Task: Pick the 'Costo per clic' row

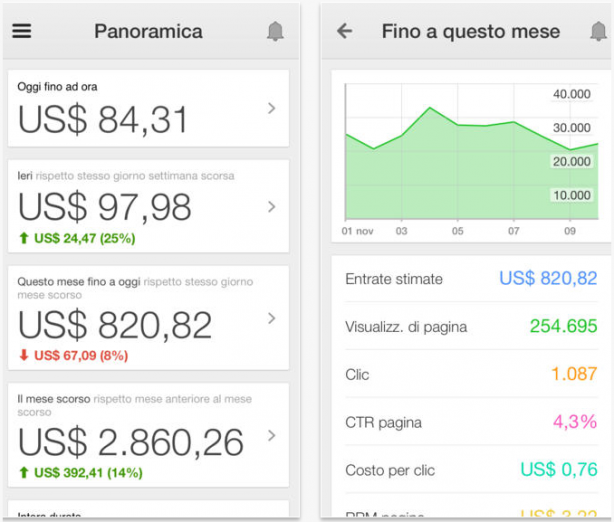Action: point(470,469)
